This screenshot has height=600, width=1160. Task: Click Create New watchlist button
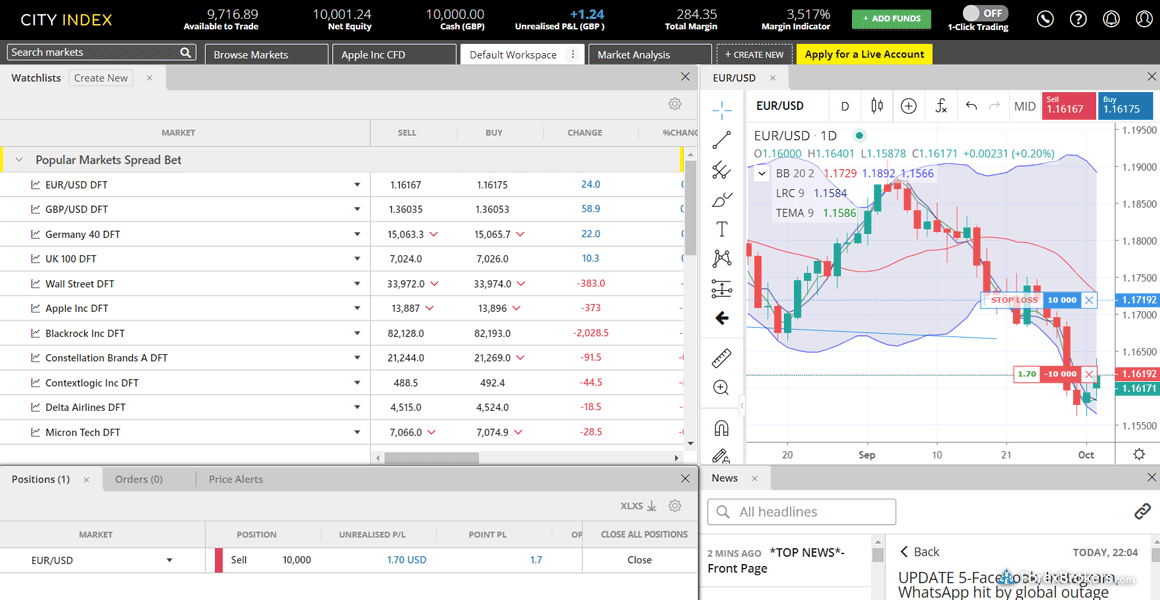coord(101,78)
